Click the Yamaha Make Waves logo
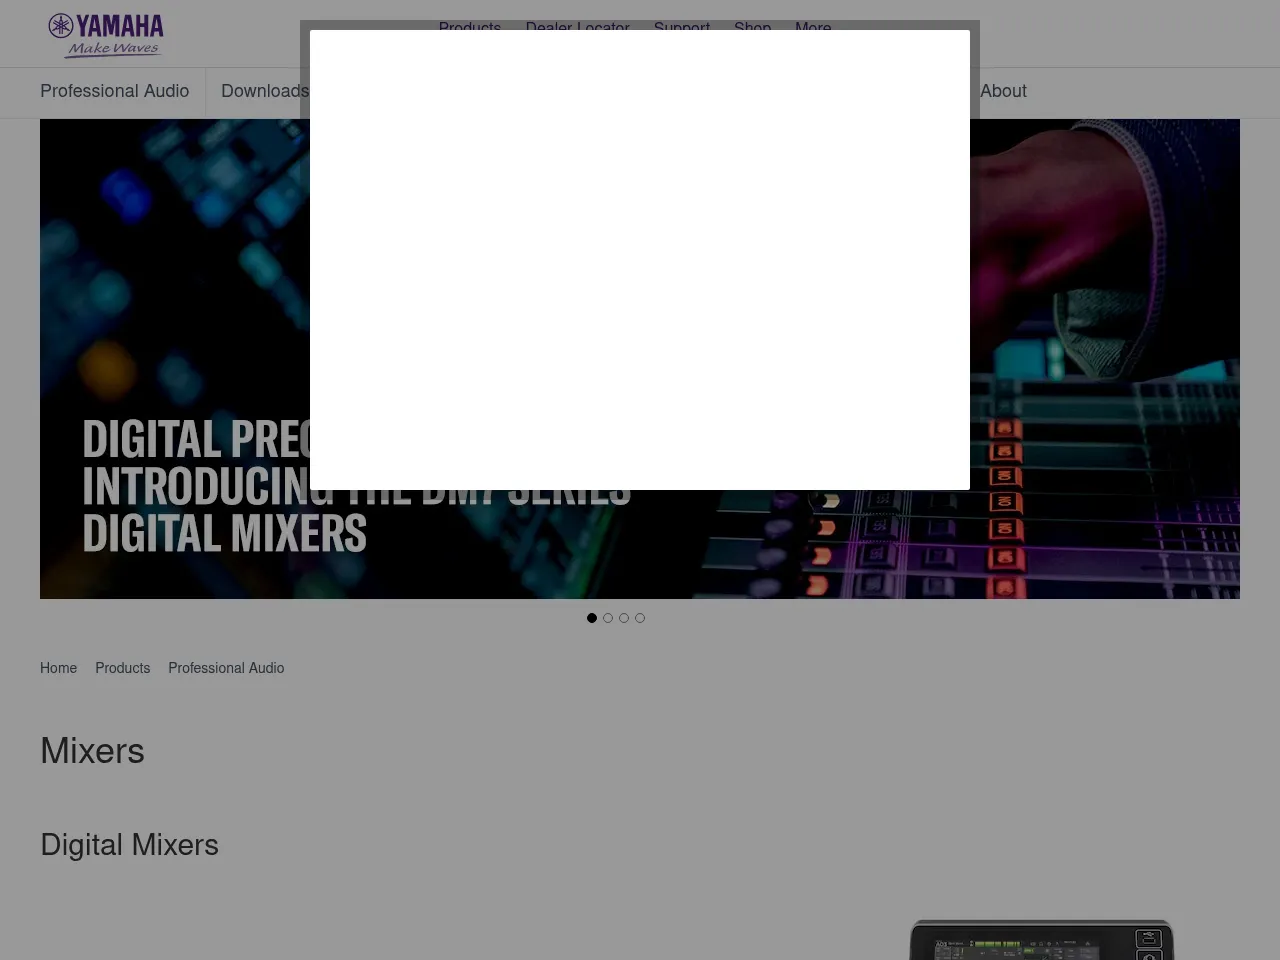Viewport: 1280px width, 960px height. pyautogui.click(x=106, y=35)
